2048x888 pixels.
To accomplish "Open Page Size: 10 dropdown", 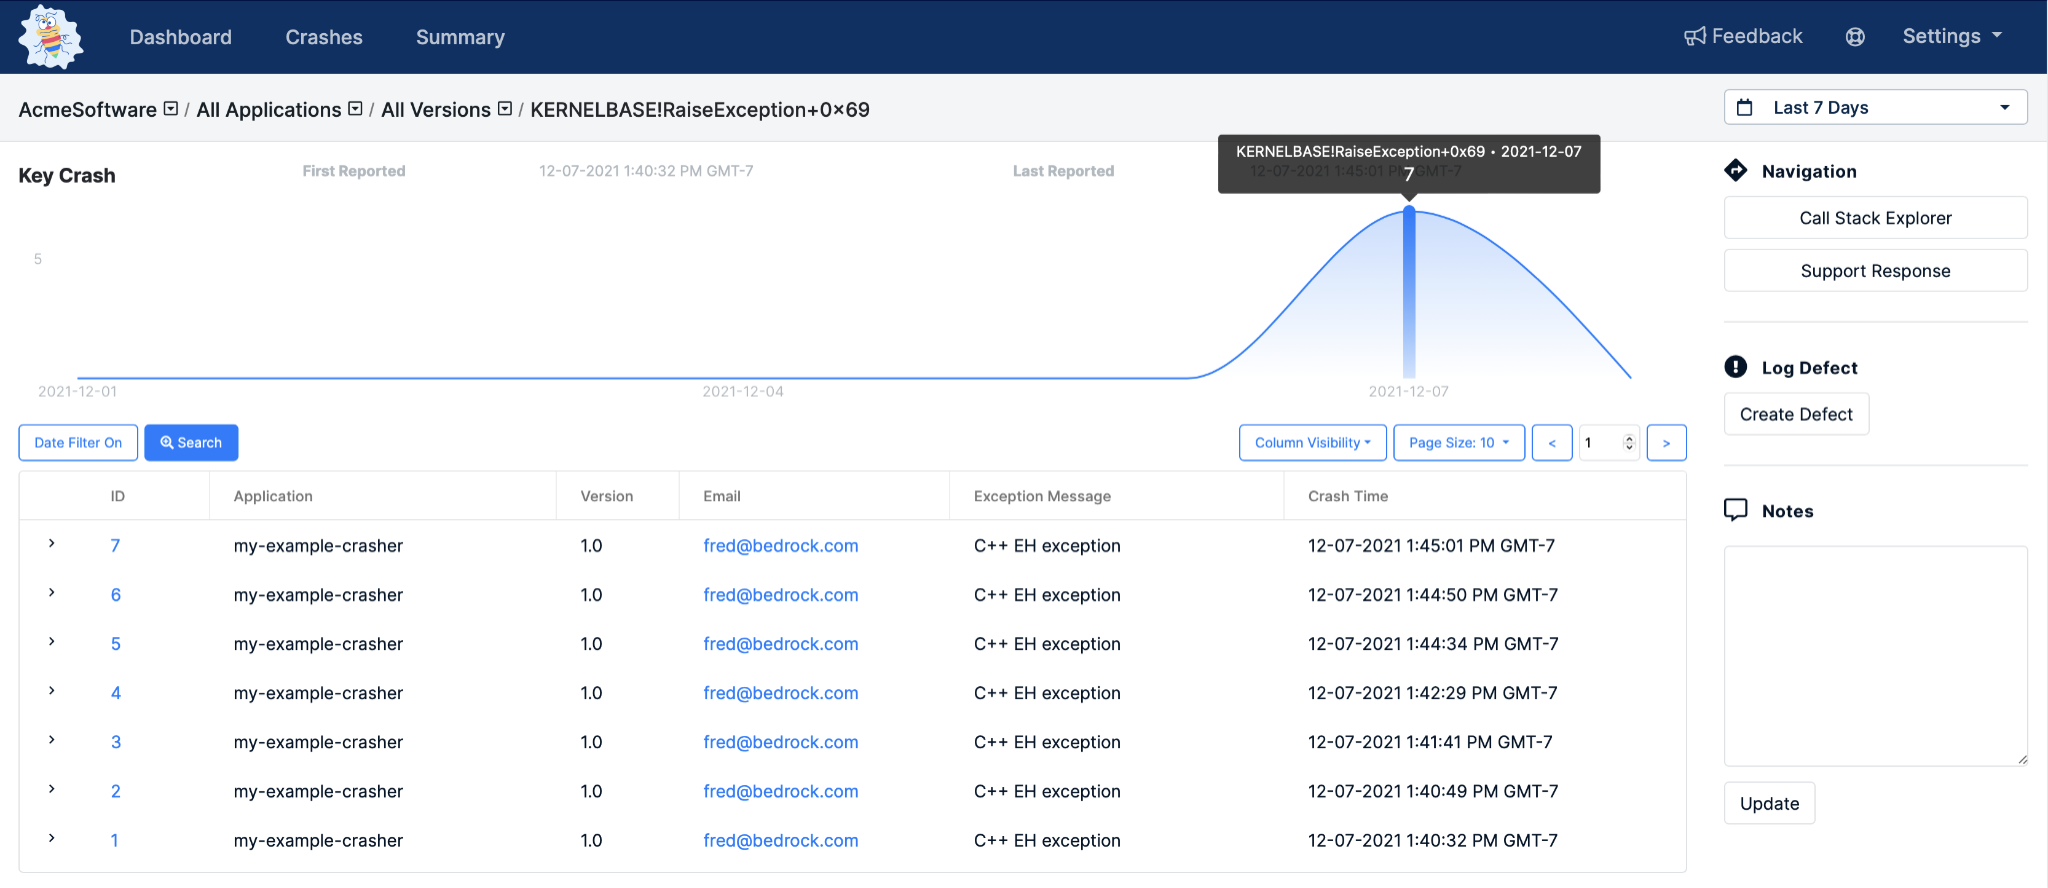I will click(1459, 442).
